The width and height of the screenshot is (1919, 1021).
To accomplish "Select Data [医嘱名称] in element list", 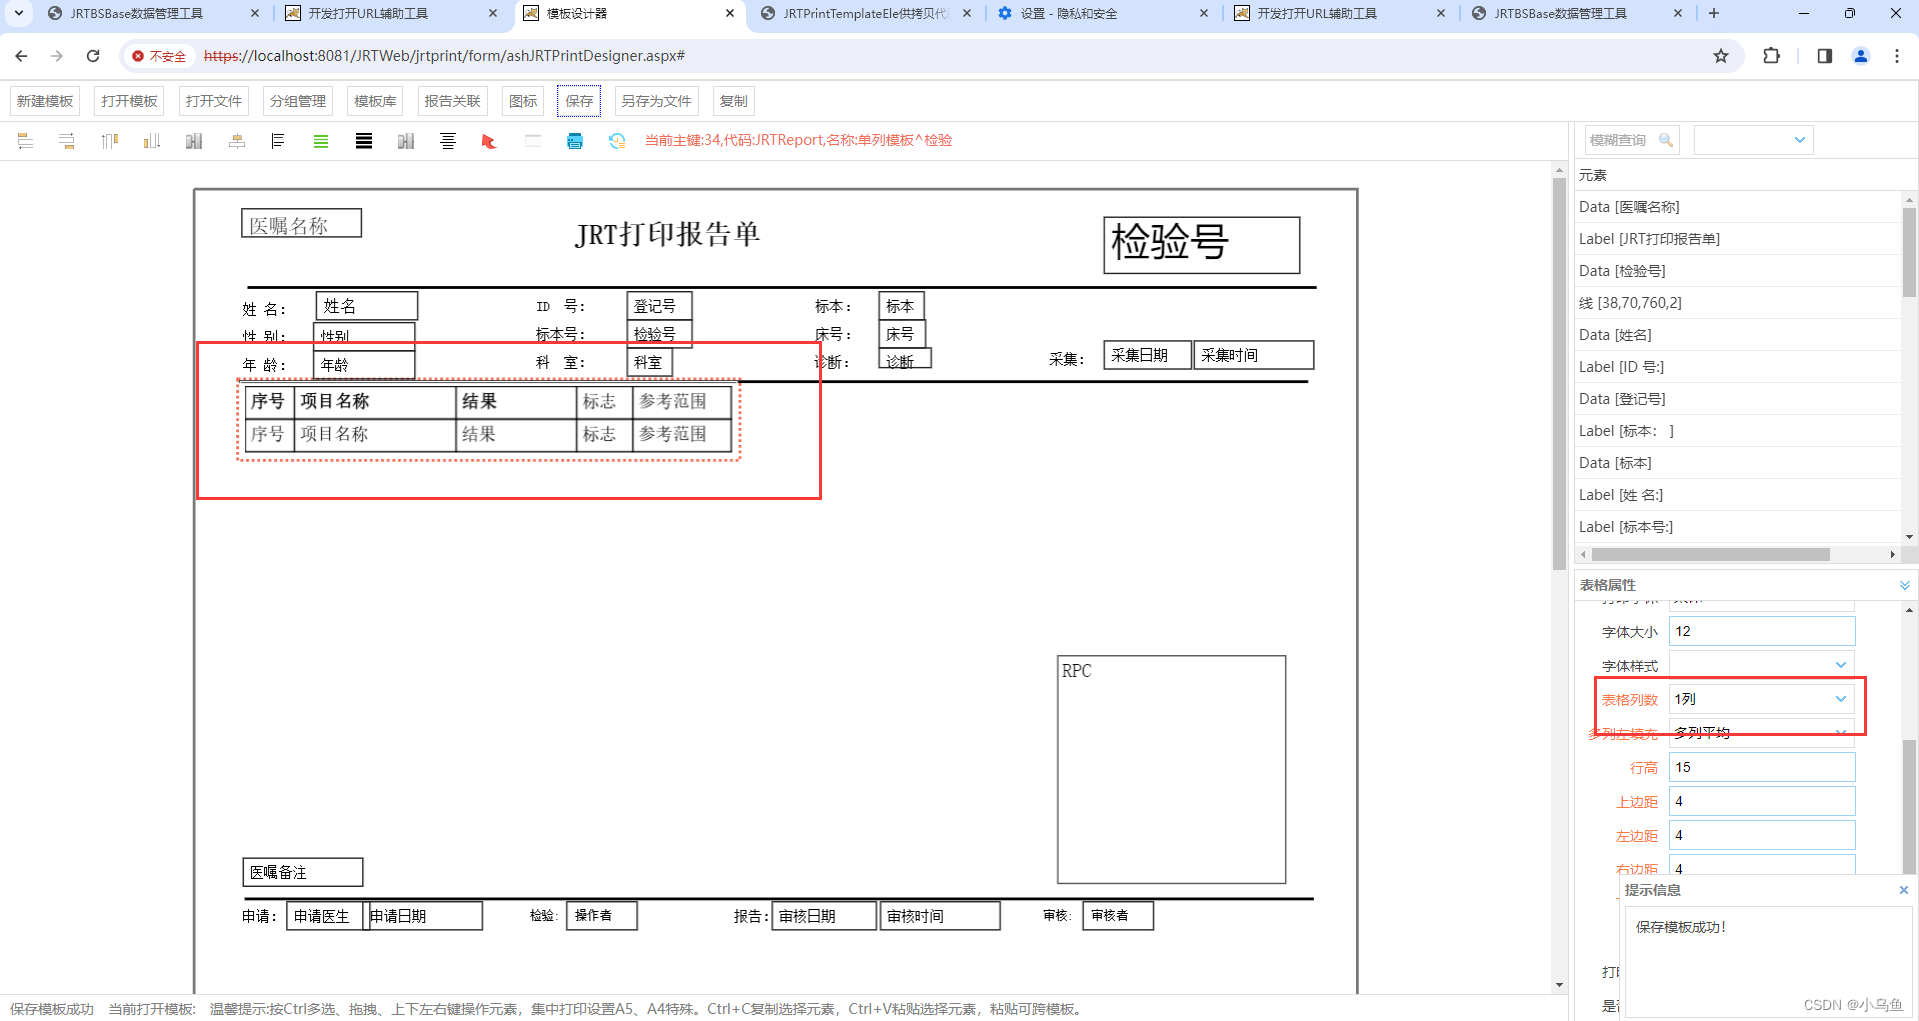I will [1738, 207].
